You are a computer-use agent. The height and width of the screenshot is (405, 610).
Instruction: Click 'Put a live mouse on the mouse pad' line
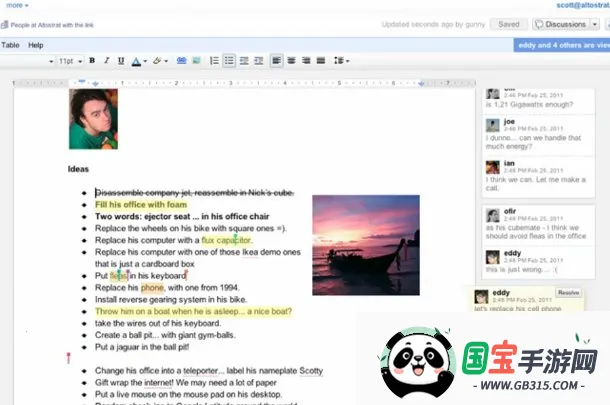point(188,394)
